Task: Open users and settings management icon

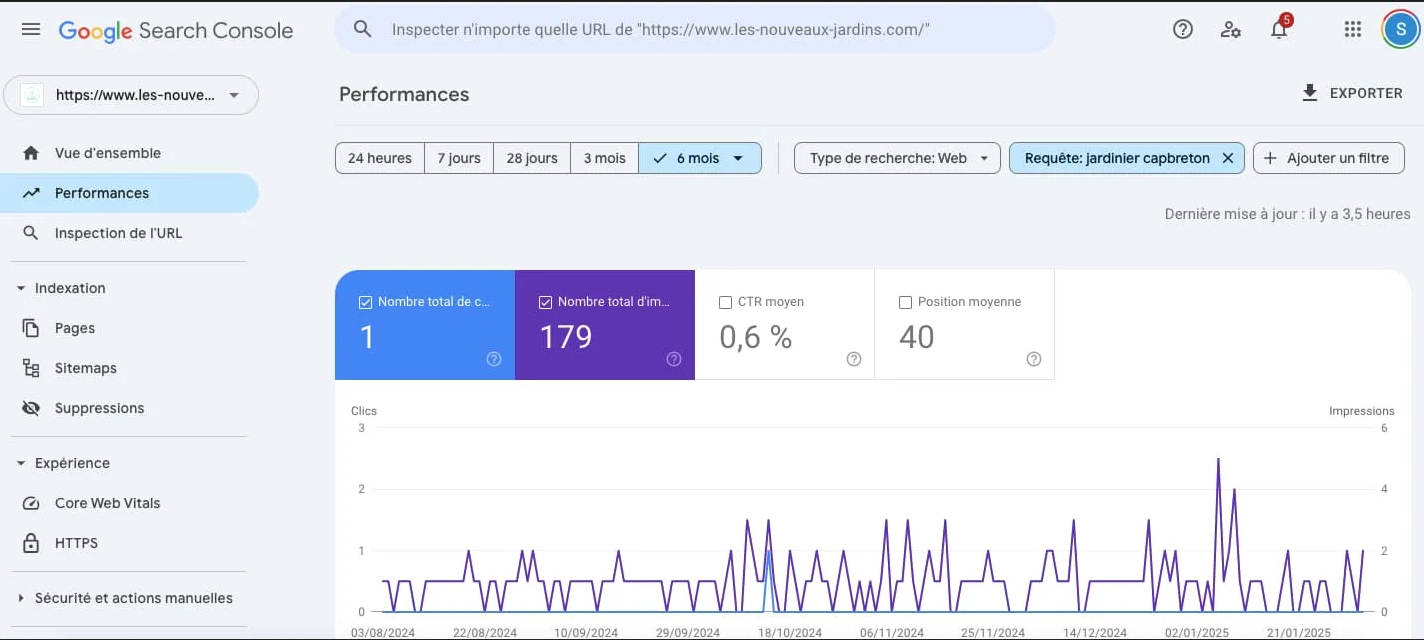Action: (1231, 30)
